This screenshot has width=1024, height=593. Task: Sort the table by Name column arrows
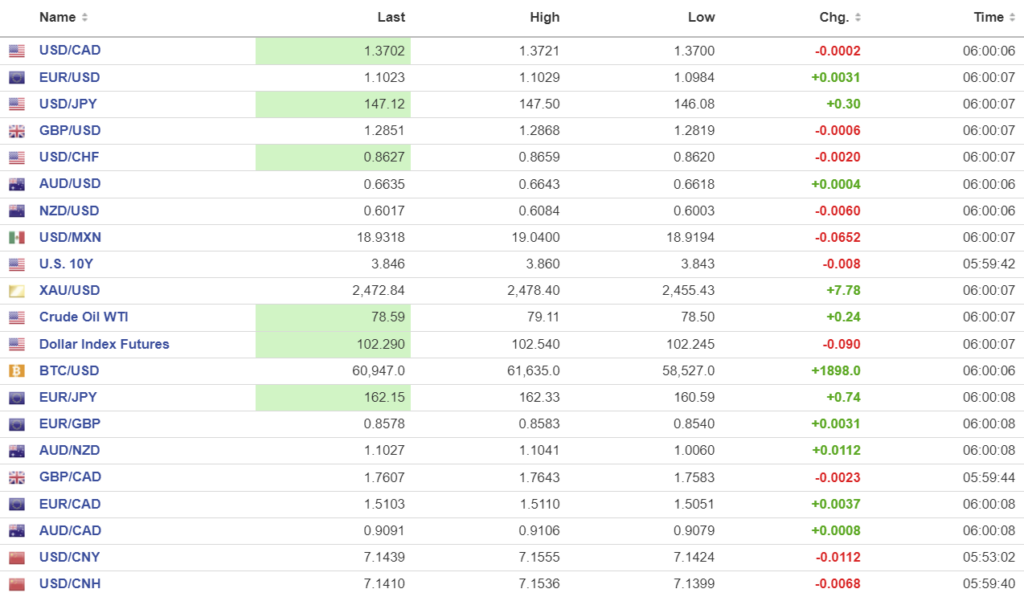coord(84,18)
